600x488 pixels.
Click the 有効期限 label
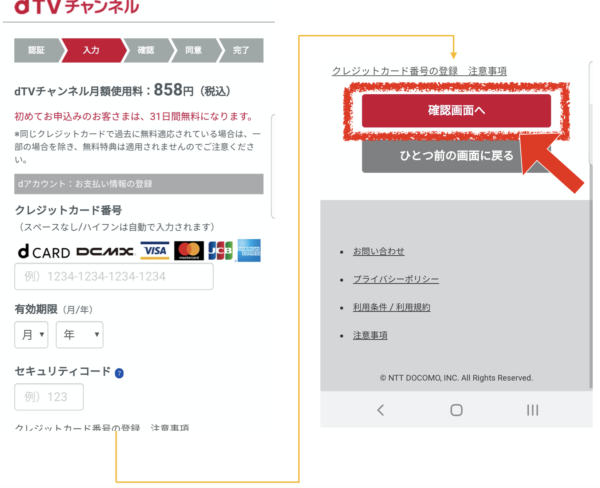pos(36,309)
